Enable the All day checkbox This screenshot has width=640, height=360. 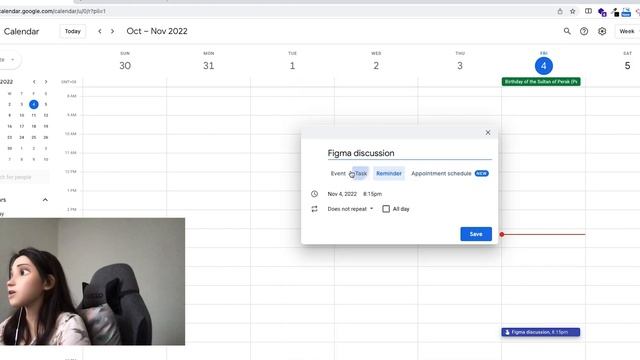(x=386, y=209)
